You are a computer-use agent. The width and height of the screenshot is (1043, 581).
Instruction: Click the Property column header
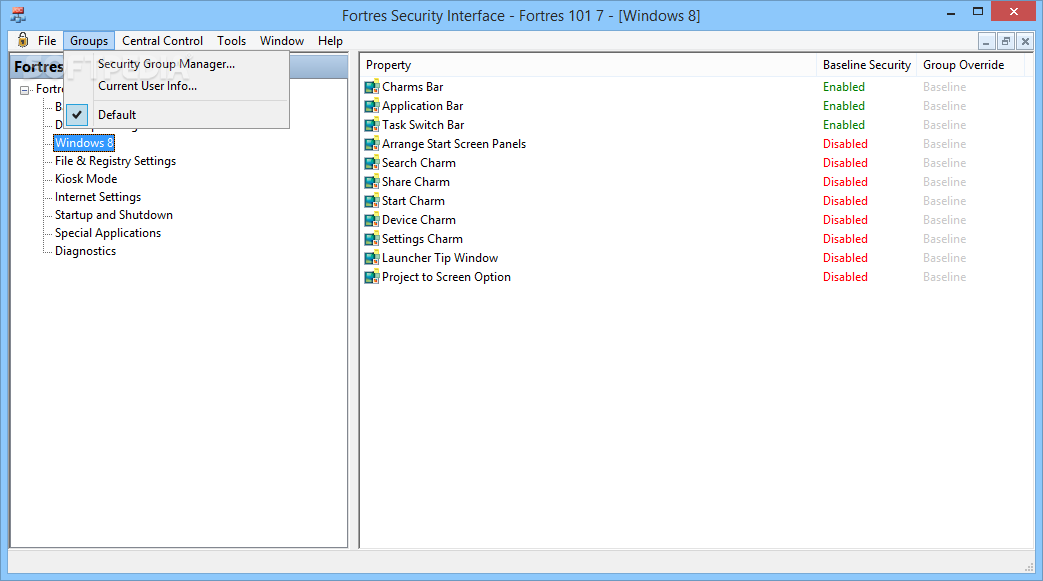[588, 65]
